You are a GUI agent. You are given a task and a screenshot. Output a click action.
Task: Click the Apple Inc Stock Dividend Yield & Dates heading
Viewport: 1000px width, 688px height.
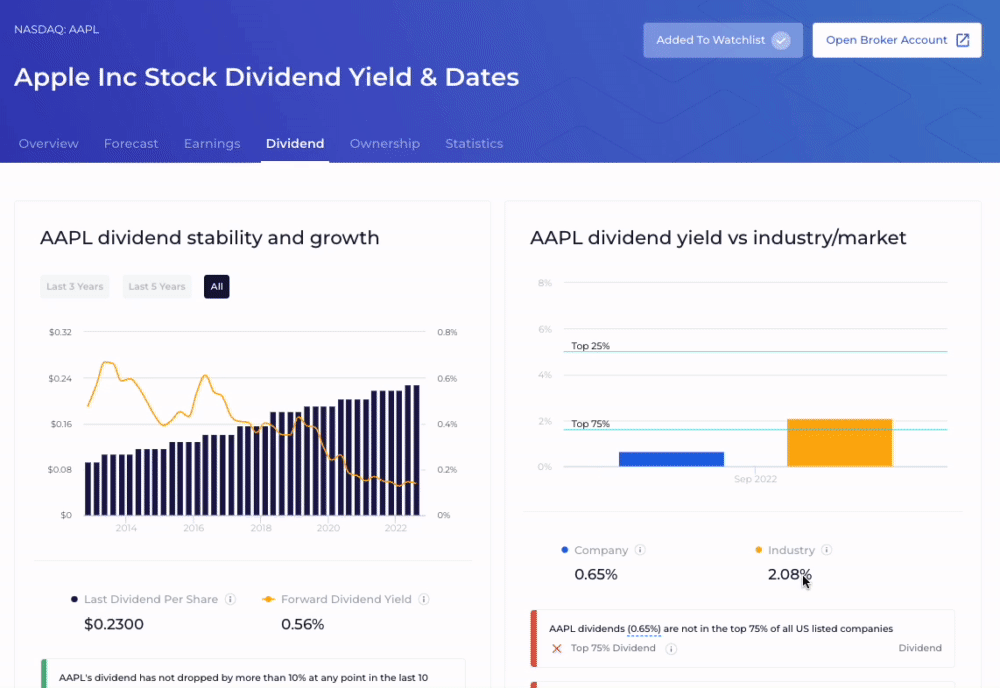pyautogui.click(x=267, y=77)
